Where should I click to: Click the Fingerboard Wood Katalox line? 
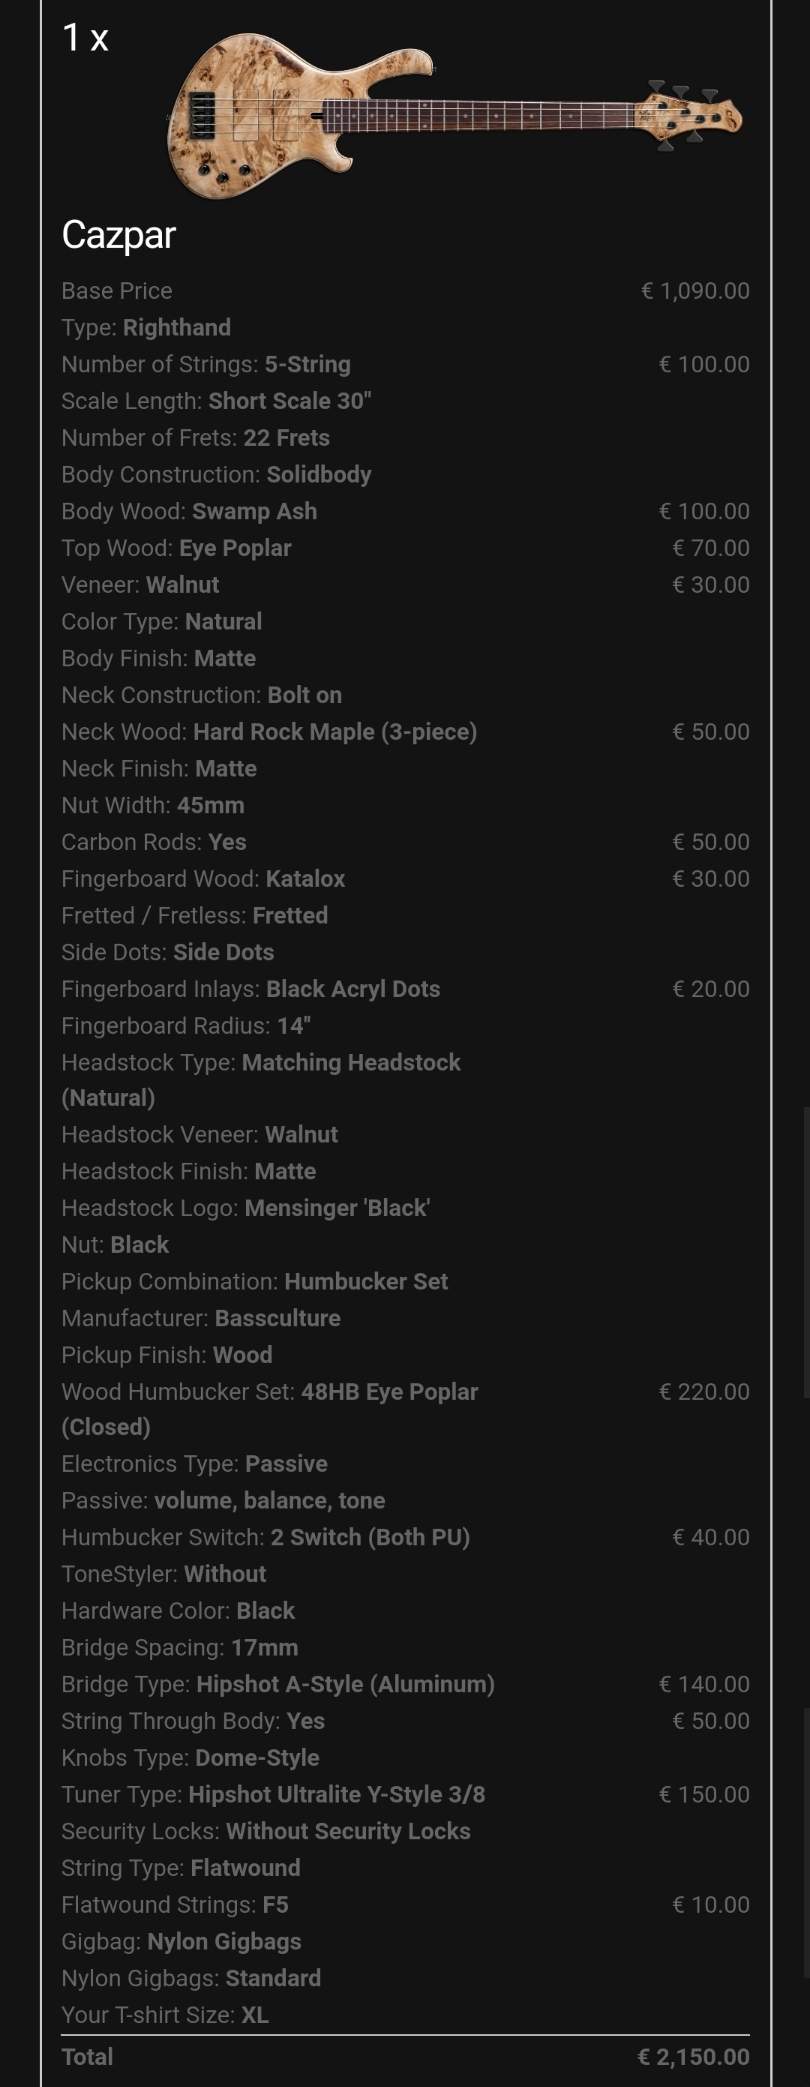[405, 879]
